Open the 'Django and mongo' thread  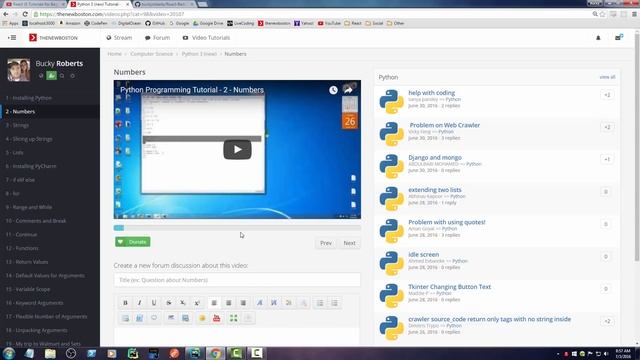(x=435, y=157)
